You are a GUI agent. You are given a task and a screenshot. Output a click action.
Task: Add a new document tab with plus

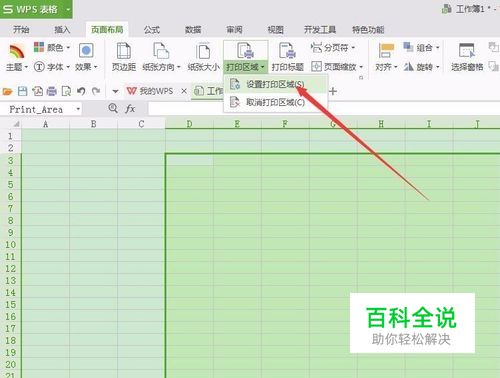(x=333, y=91)
